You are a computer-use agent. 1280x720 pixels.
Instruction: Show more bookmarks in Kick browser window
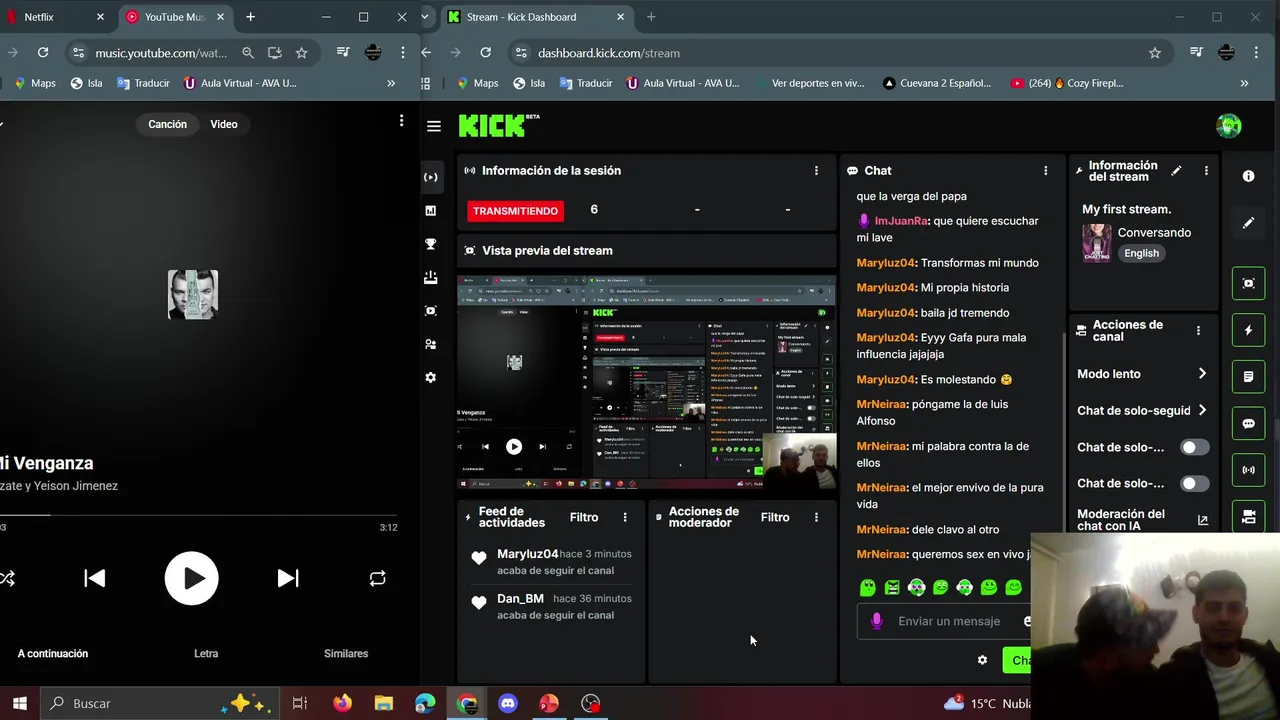1244,83
